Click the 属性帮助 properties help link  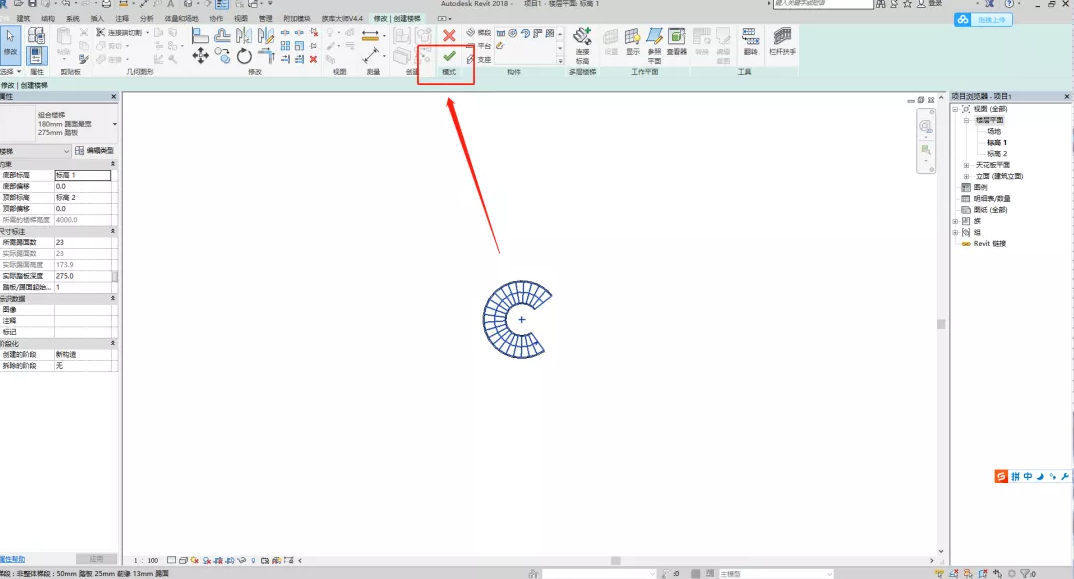[12, 559]
